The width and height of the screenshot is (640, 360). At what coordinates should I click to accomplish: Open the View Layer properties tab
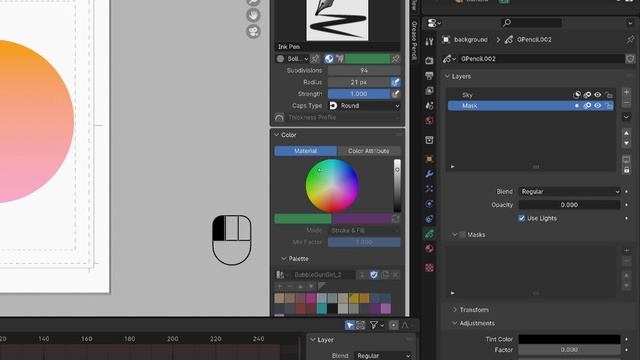click(429, 91)
